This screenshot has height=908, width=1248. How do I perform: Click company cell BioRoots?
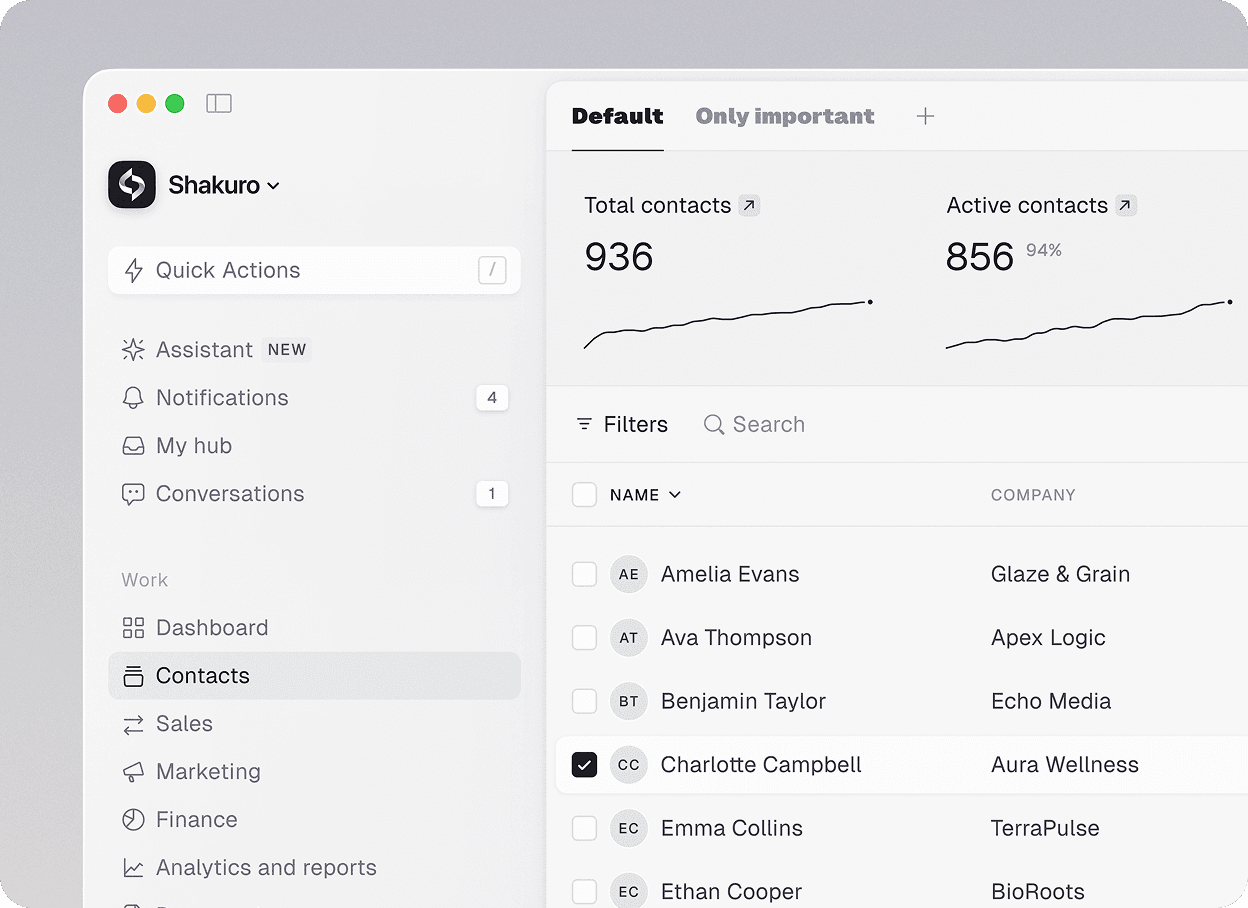point(1038,892)
